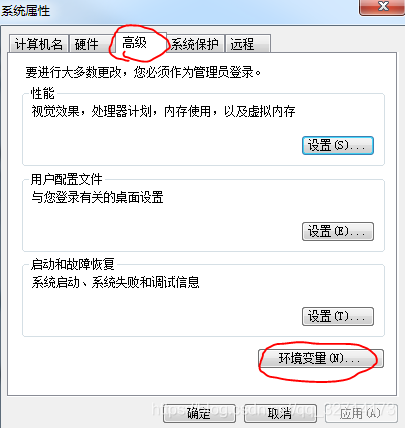Click the administrator login notice text
405x428 pixels.
pyautogui.click(x=143, y=72)
